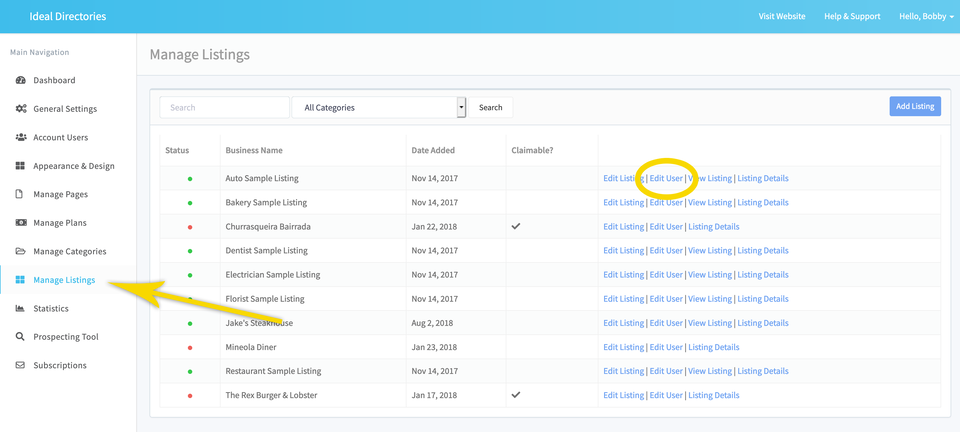
Task: Click the Date Added column header
Action: pyautogui.click(x=433, y=151)
